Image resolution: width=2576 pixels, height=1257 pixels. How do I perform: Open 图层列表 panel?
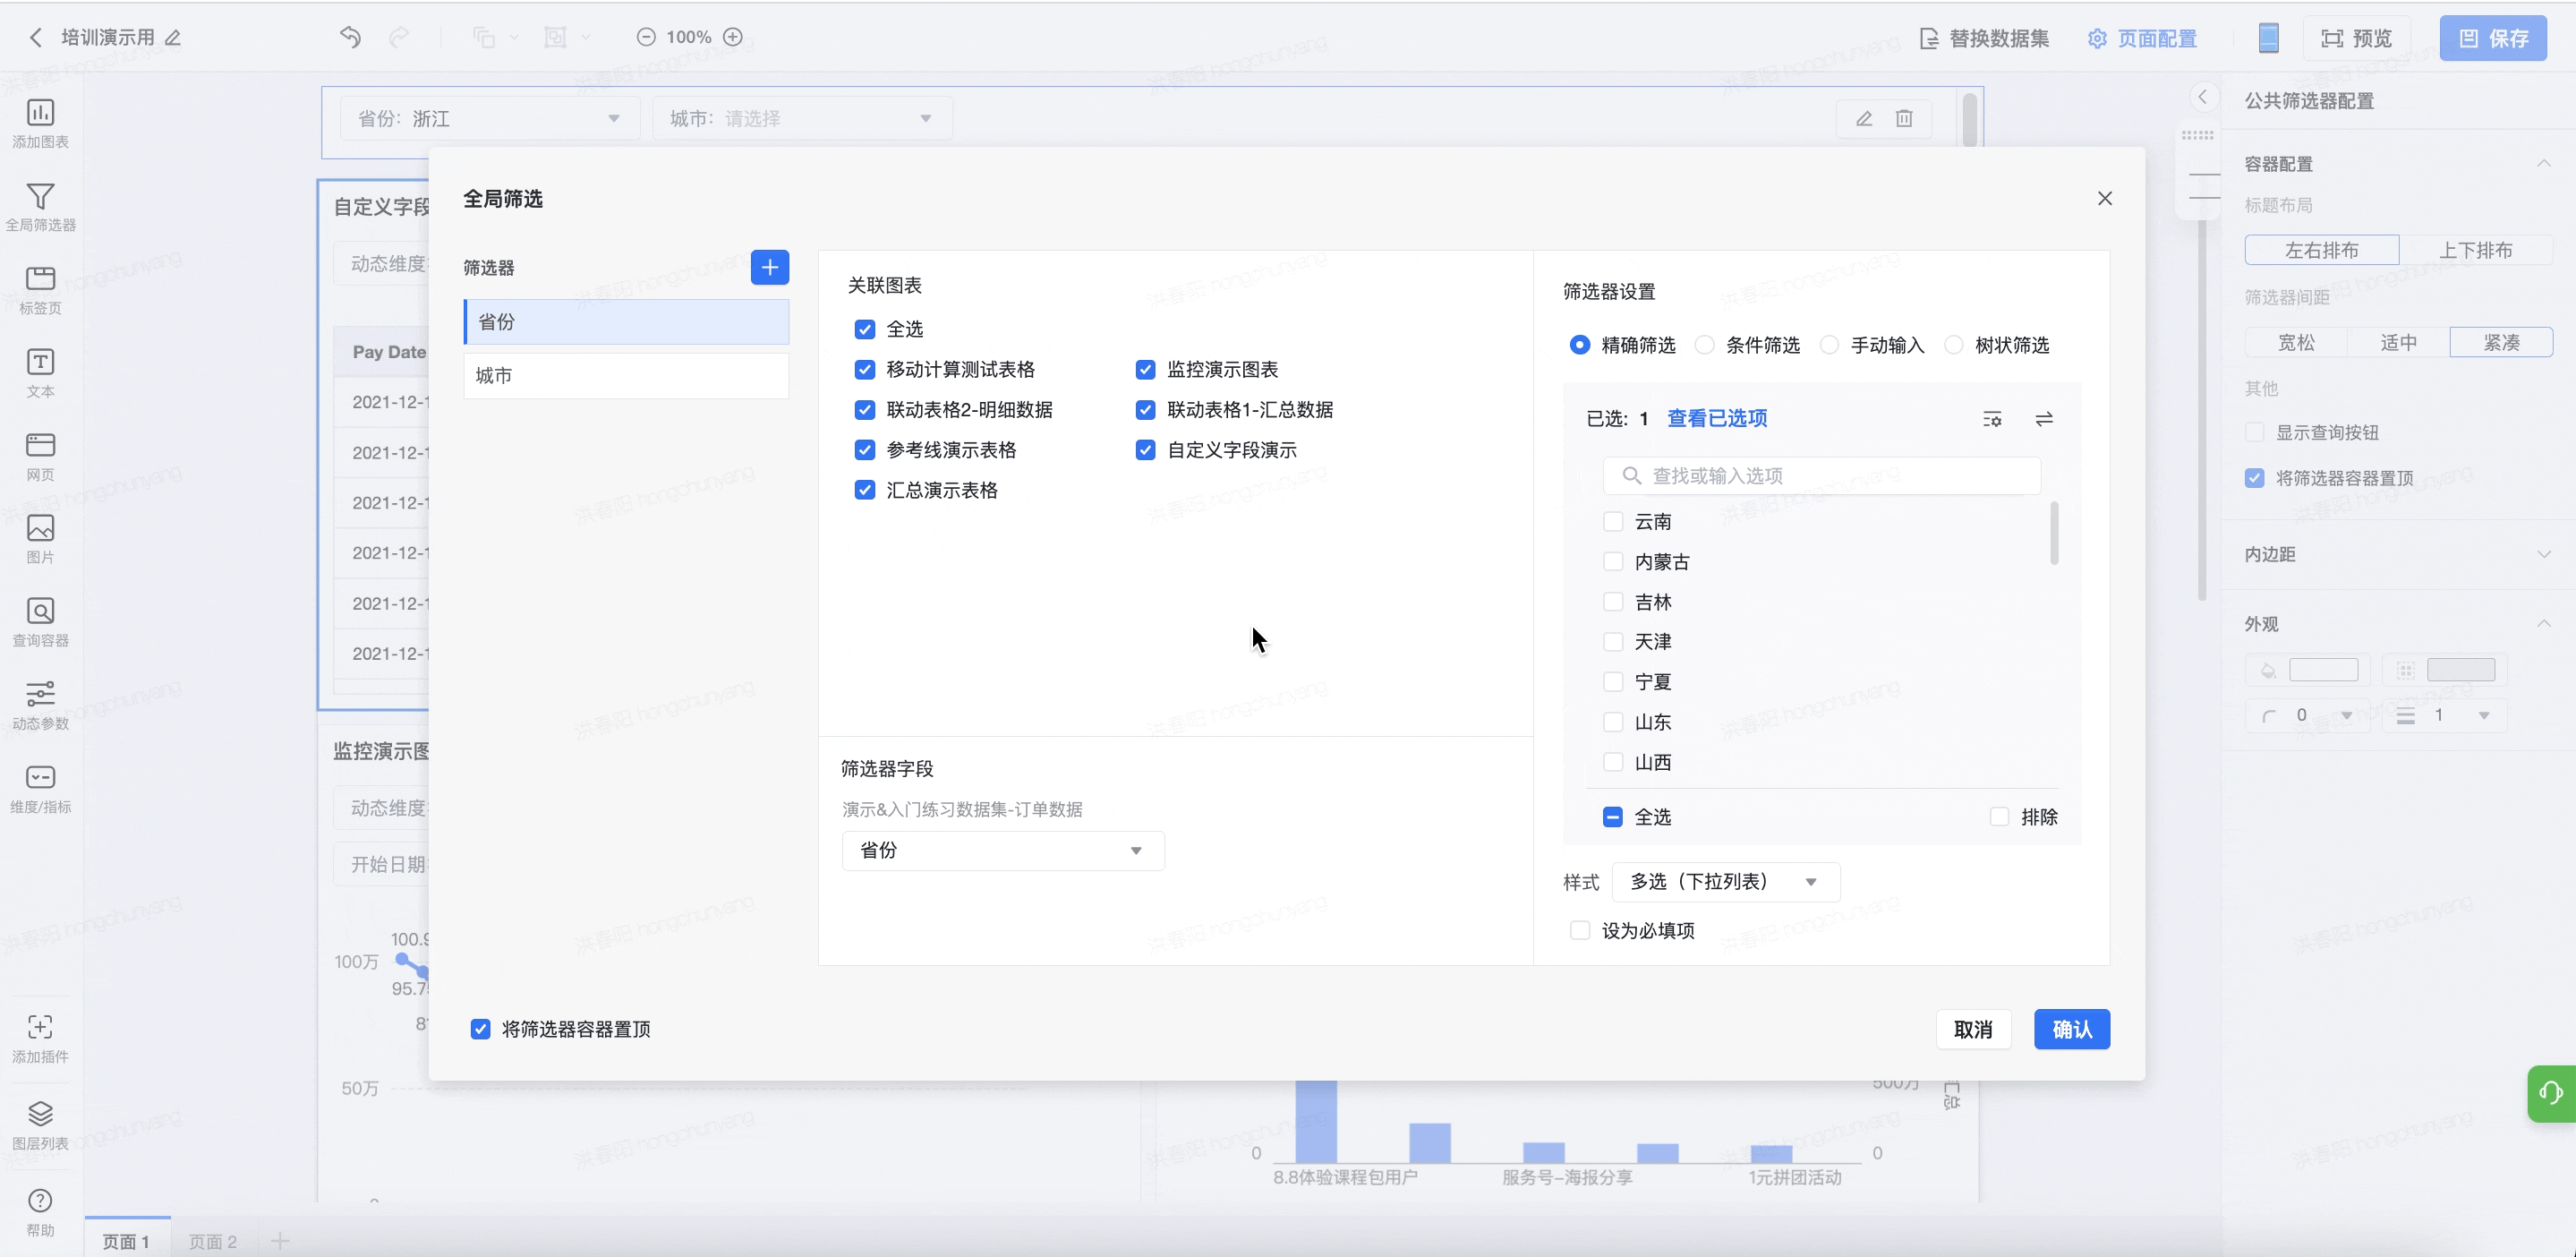(40, 1125)
